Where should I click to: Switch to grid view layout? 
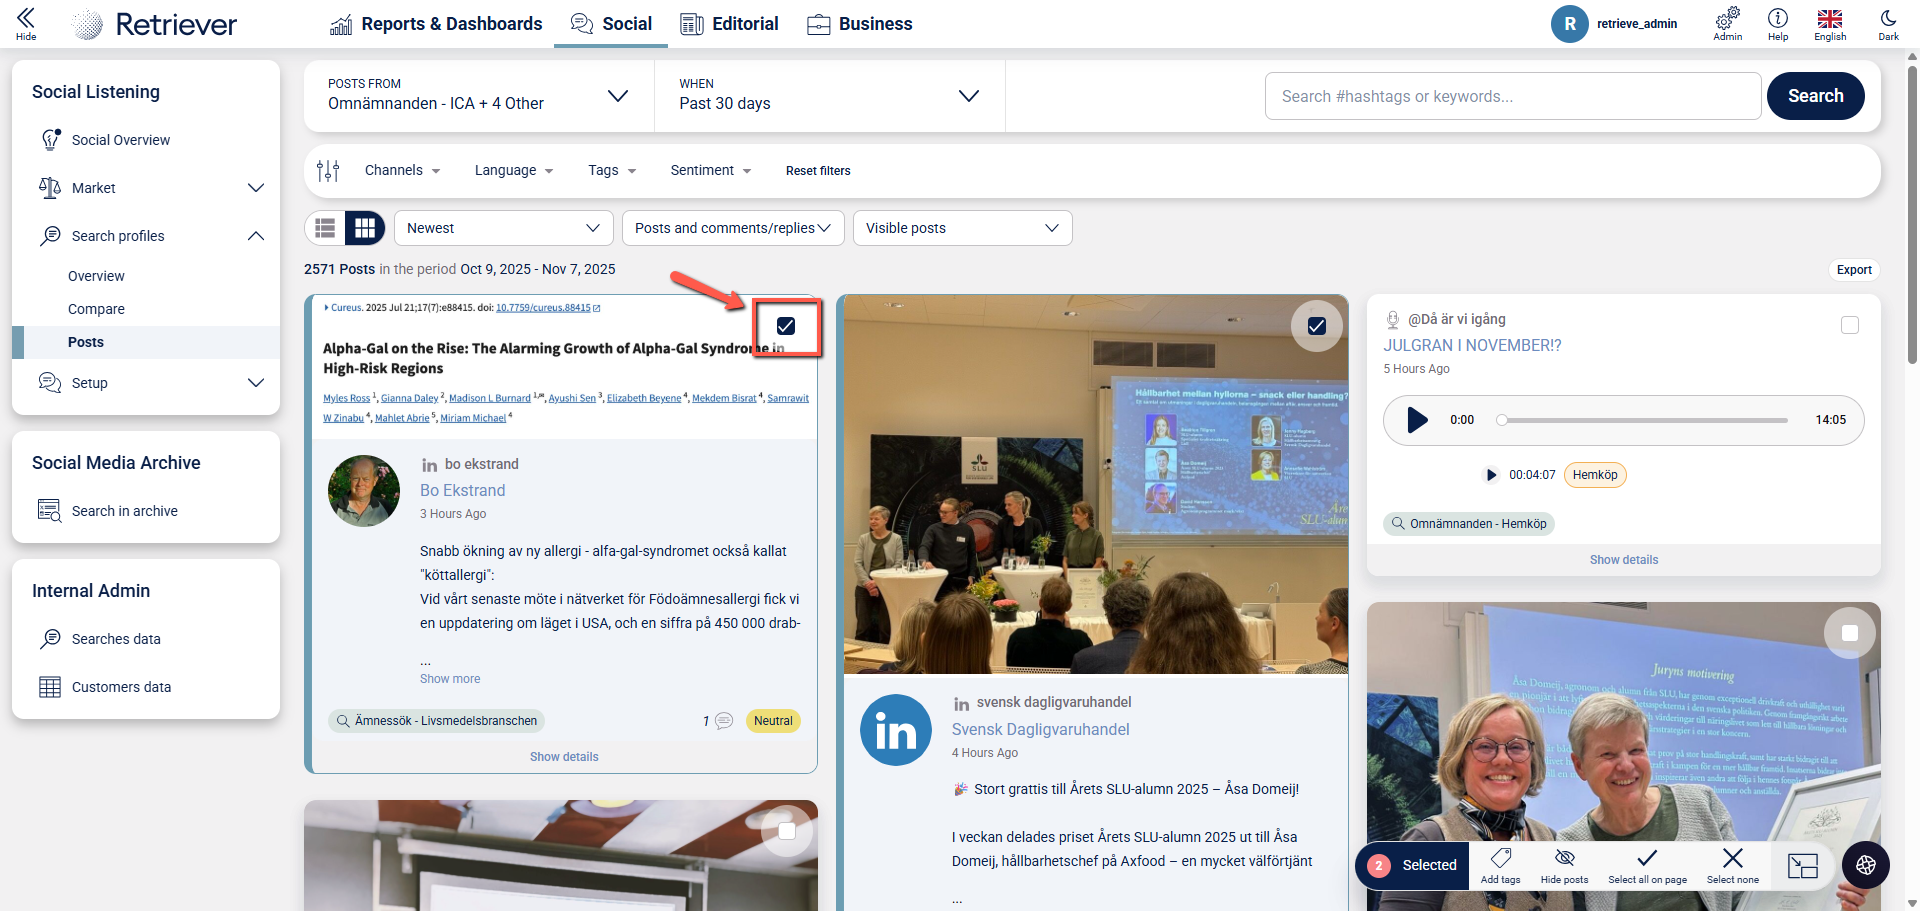[x=365, y=228]
